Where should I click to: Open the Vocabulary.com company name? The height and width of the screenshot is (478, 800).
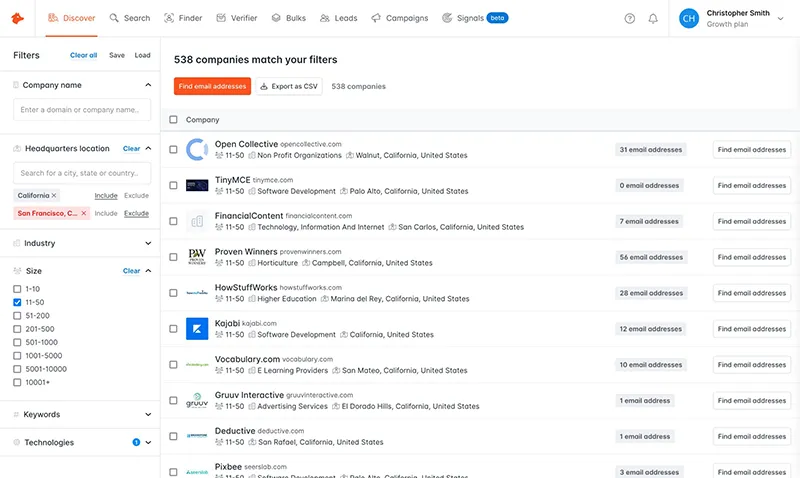pos(247,359)
